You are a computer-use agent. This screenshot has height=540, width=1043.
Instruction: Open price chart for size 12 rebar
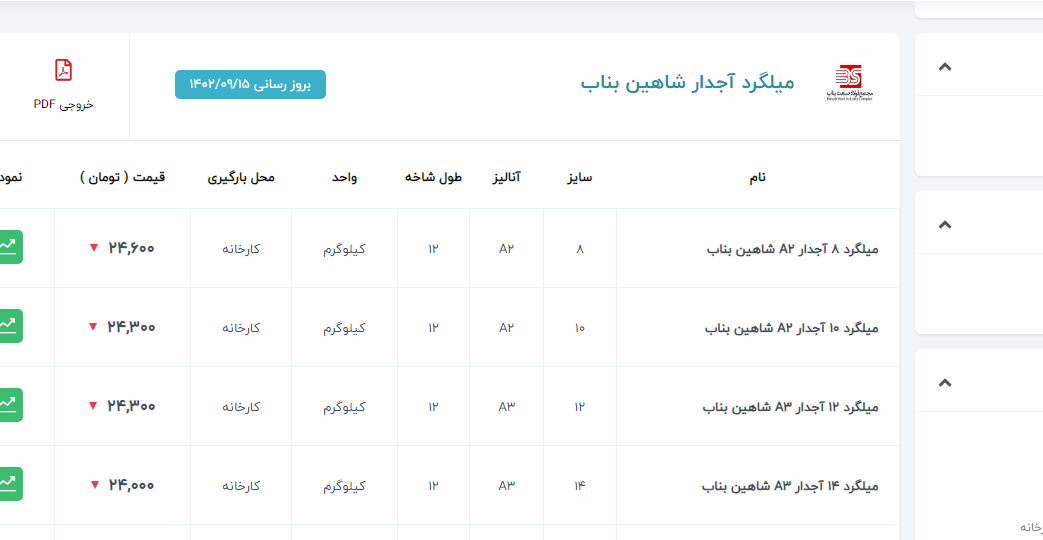(x=9, y=405)
